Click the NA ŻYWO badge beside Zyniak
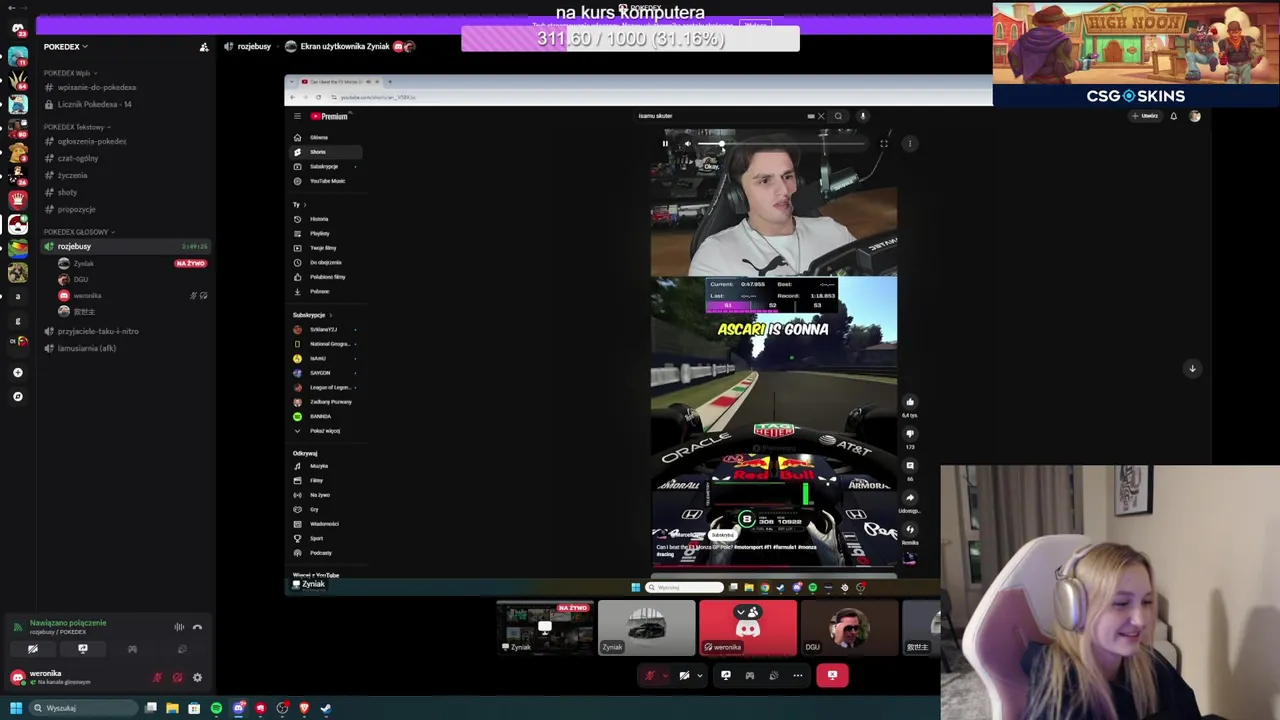The height and width of the screenshot is (720, 1280). (x=190, y=263)
